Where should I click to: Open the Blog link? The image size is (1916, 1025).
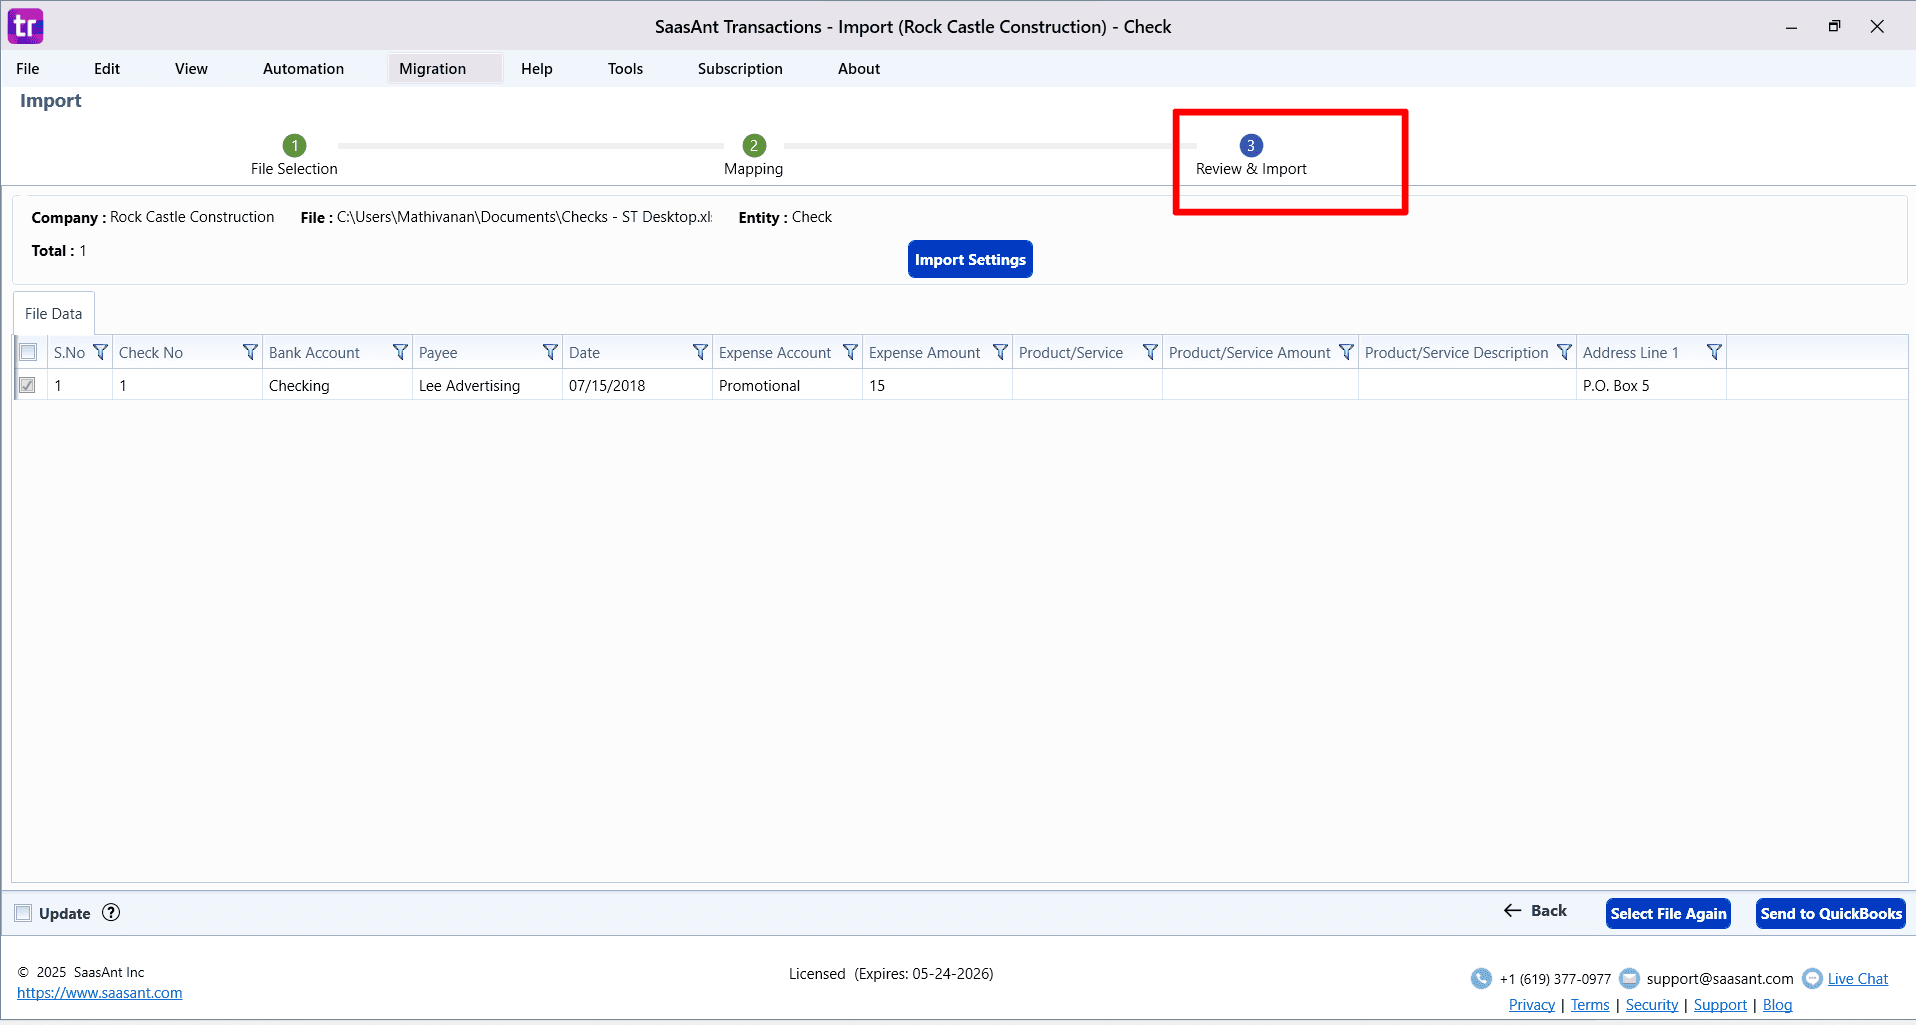1777,1005
